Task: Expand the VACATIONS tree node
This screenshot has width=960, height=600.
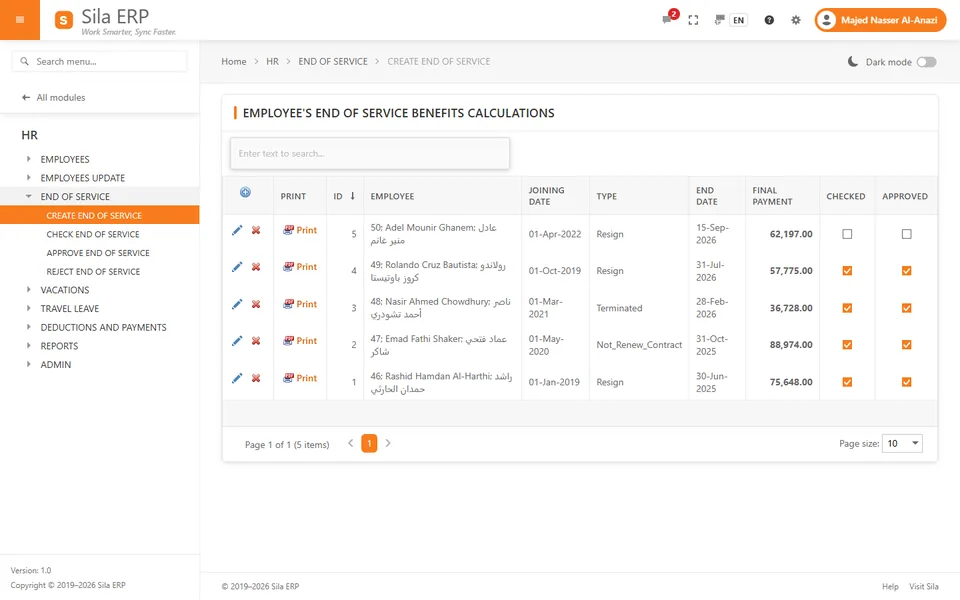Action: [28, 290]
